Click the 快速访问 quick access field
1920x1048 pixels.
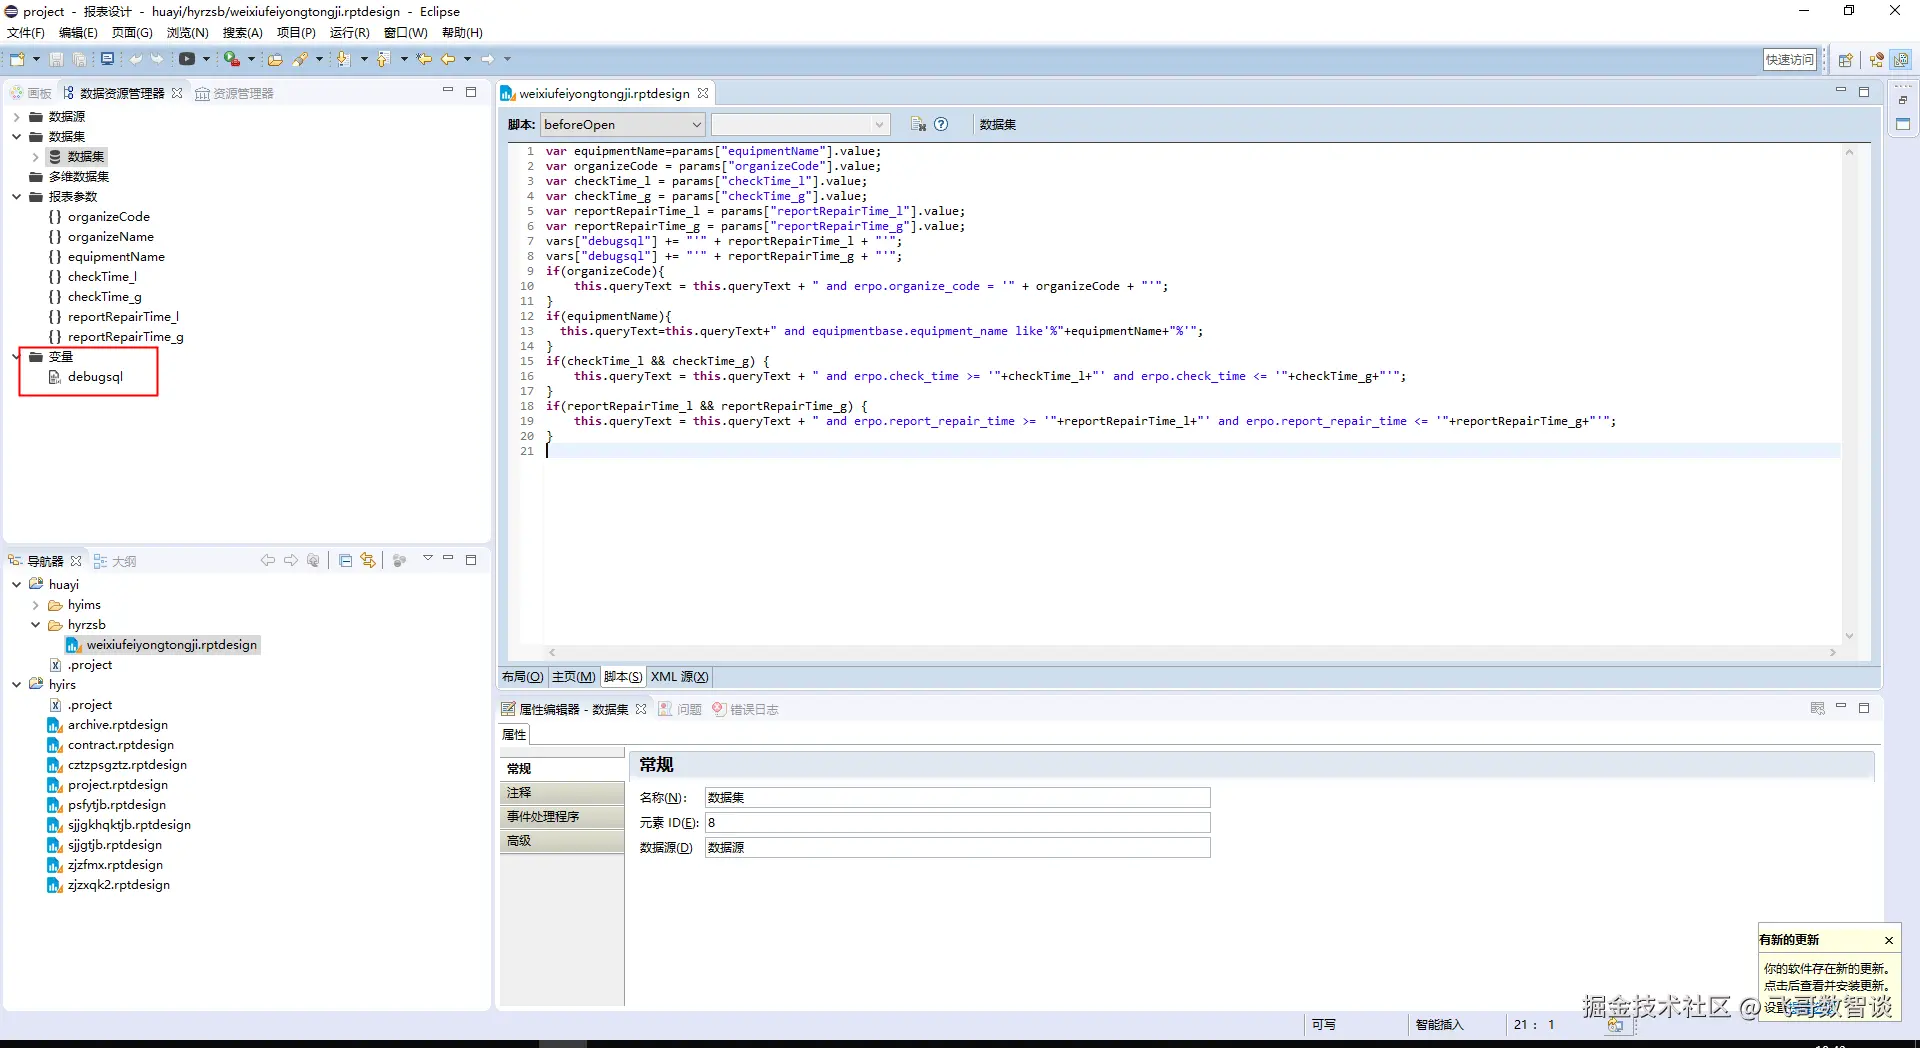click(x=1789, y=60)
